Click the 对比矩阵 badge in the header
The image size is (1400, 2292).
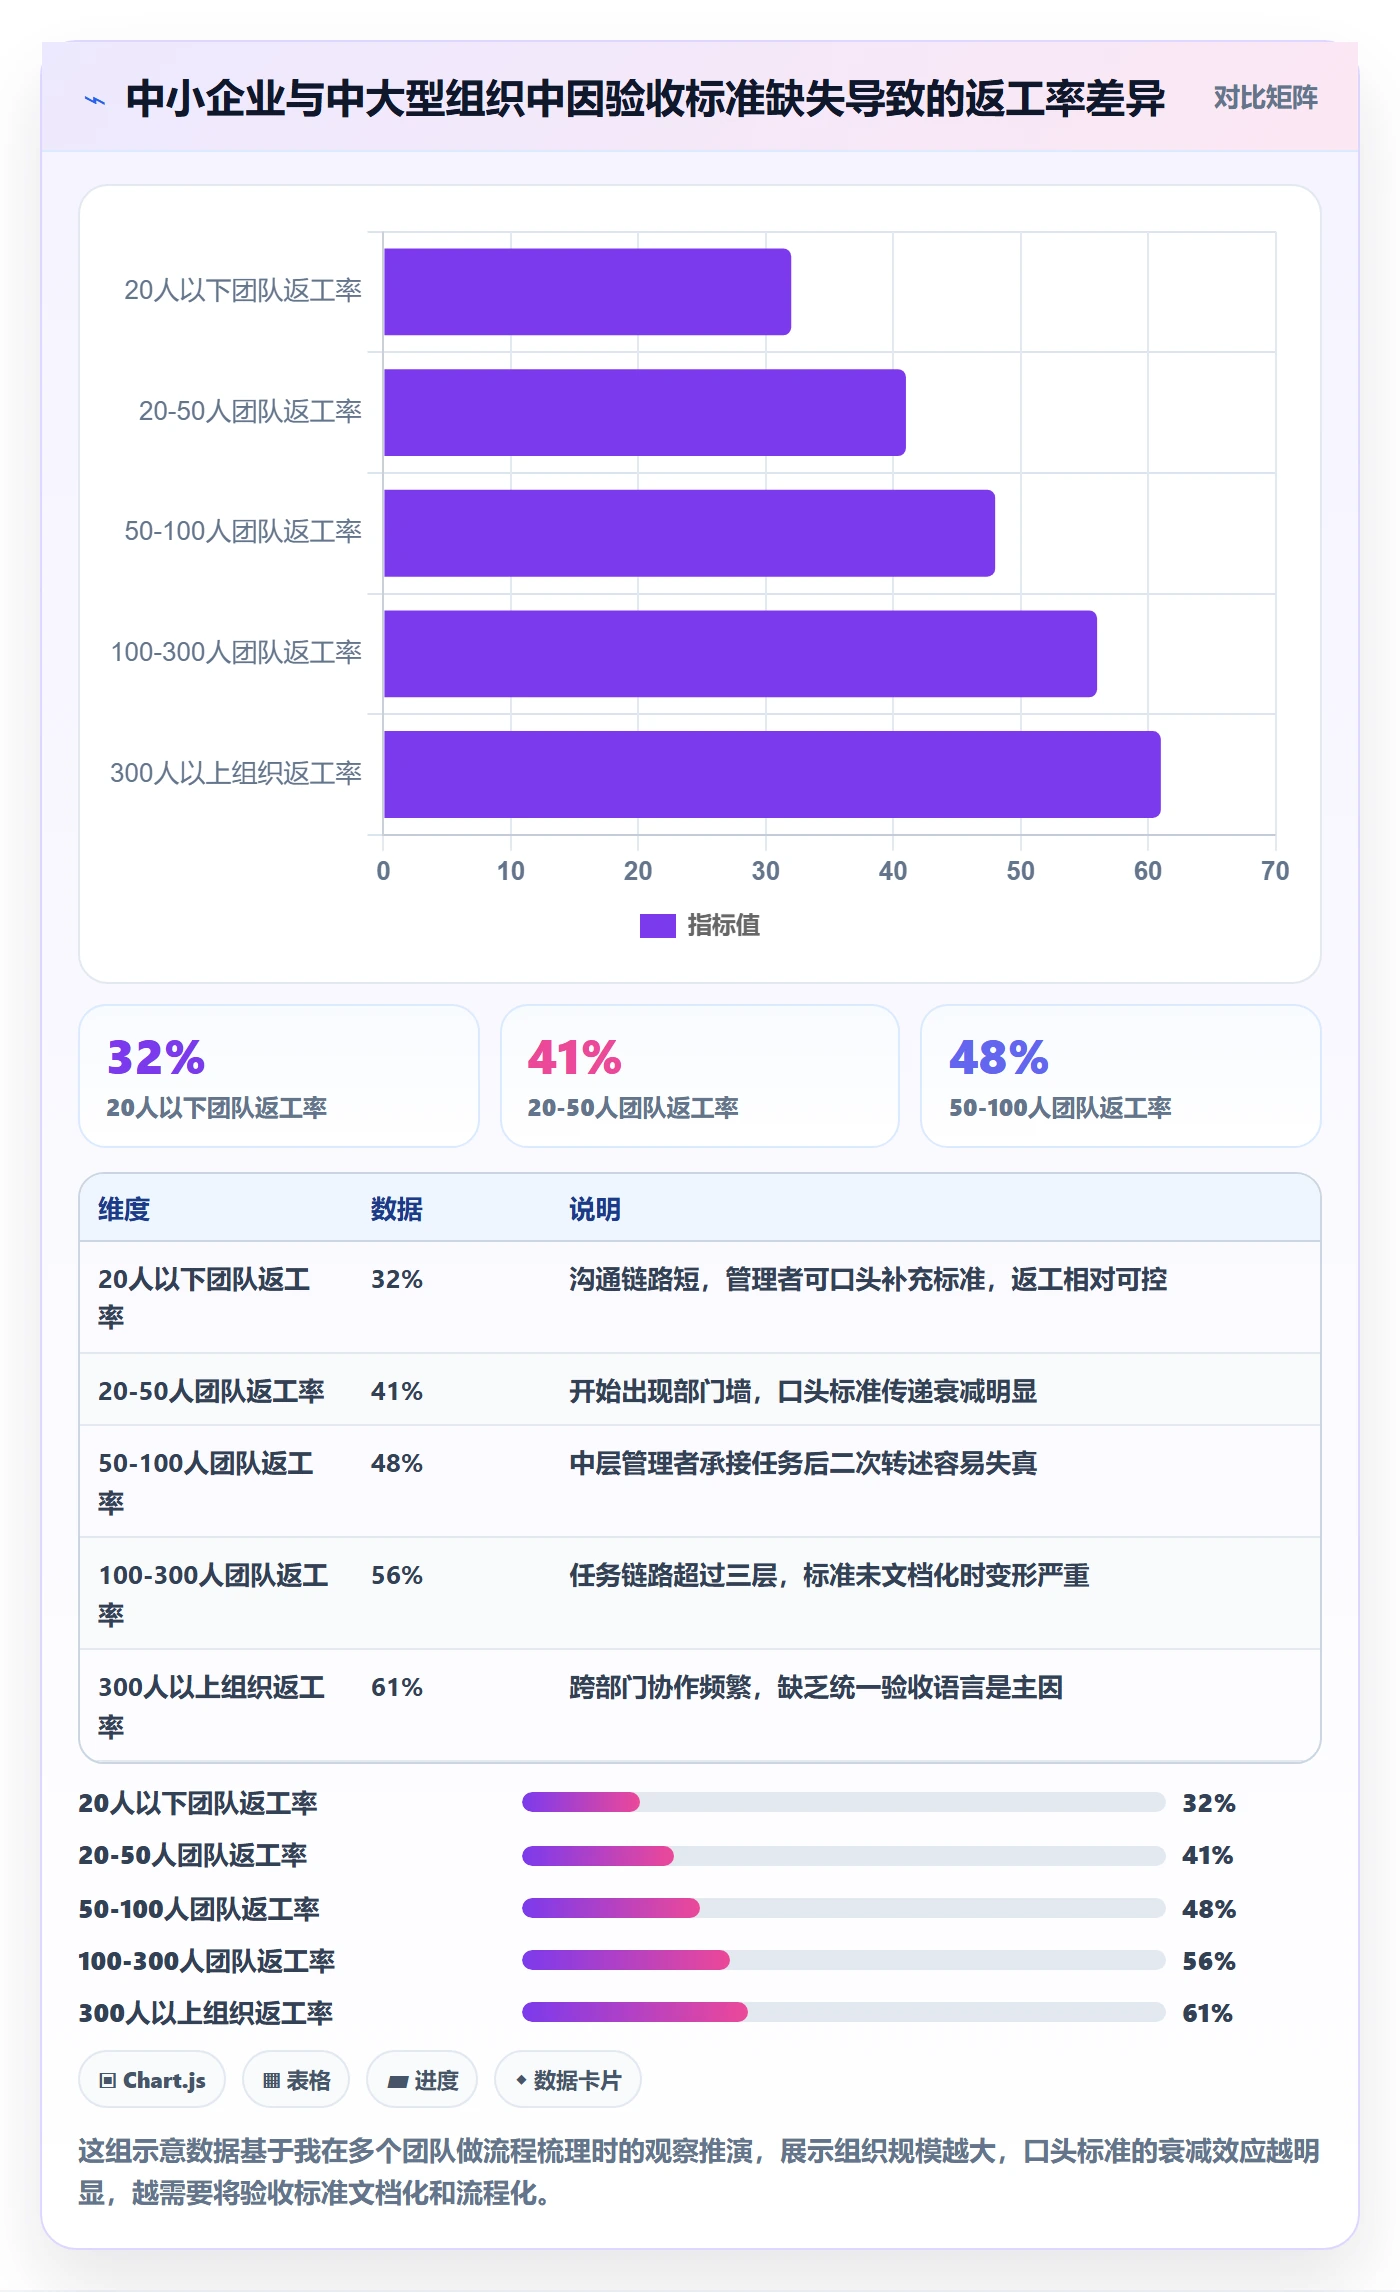[x=1265, y=98]
